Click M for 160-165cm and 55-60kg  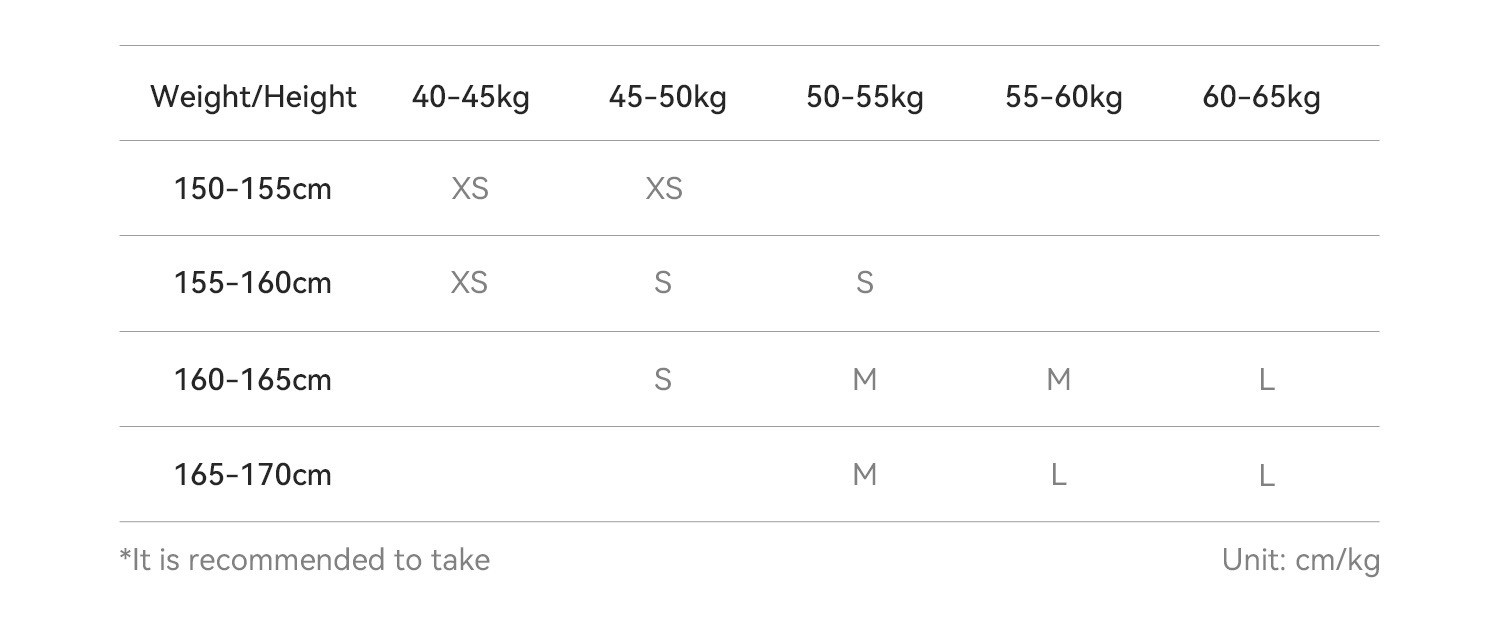pyautogui.click(x=1059, y=379)
